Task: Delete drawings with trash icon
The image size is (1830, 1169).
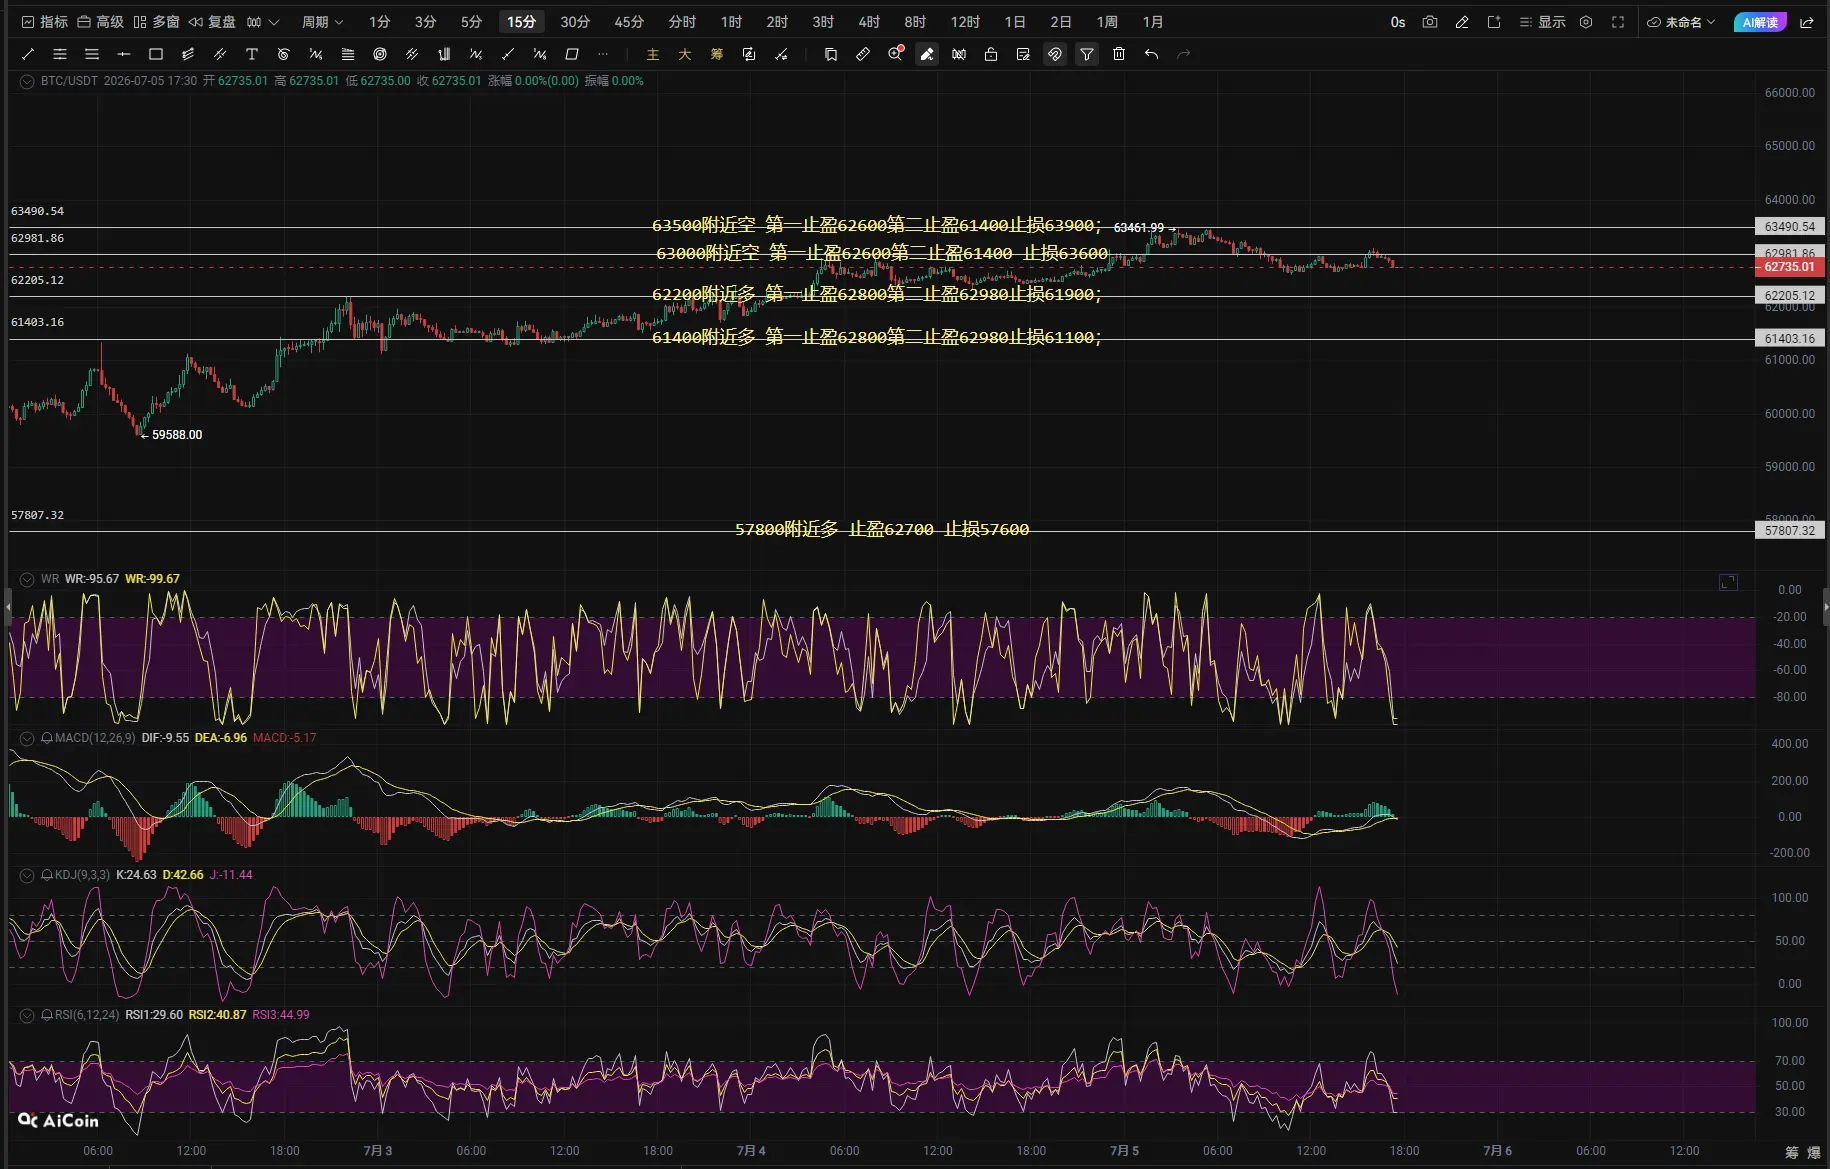Action: [x=1119, y=54]
